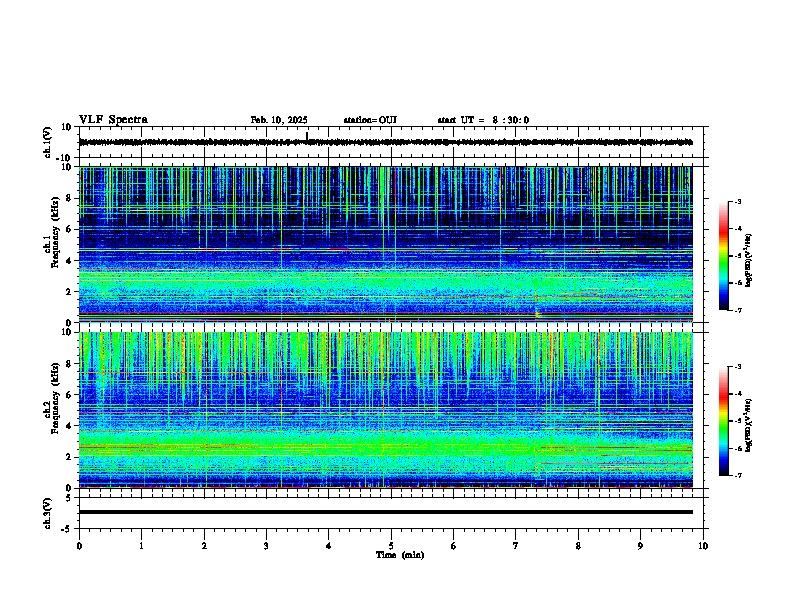
Task: Click the "-3" tick on ch.1 colorbar
Action: coord(737,201)
